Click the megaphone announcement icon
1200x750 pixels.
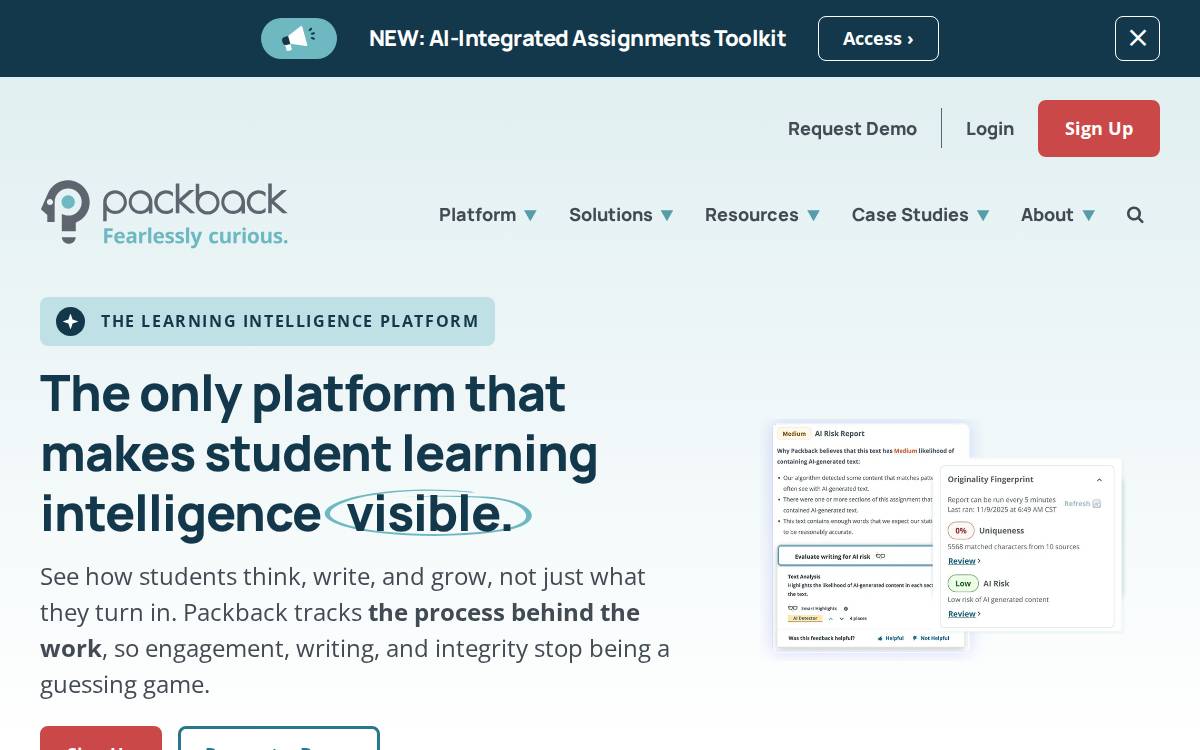click(299, 38)
